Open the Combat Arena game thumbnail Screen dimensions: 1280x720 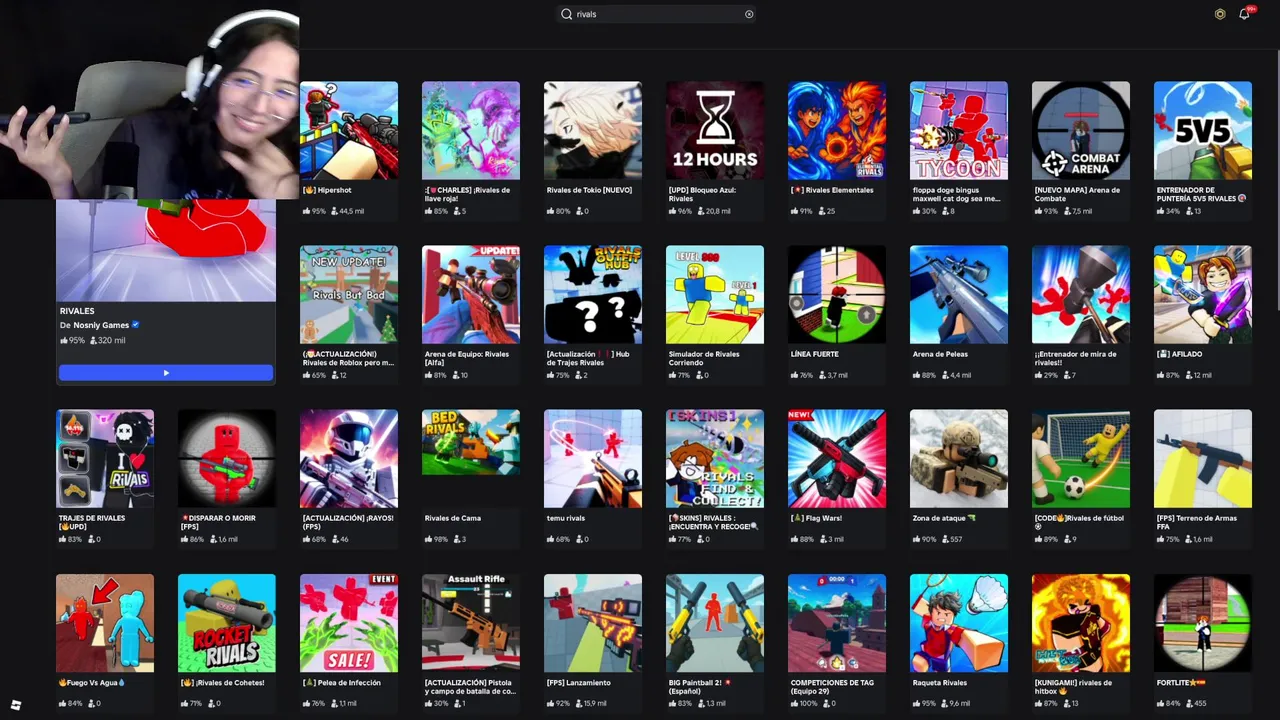tap(1081, 131)
